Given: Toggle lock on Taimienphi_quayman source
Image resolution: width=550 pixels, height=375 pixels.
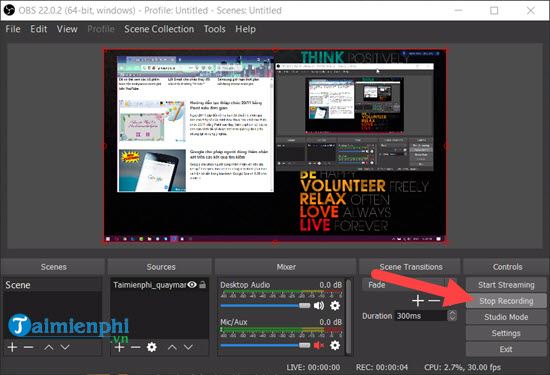Looking at the screenshot, I should click(202, 285).
